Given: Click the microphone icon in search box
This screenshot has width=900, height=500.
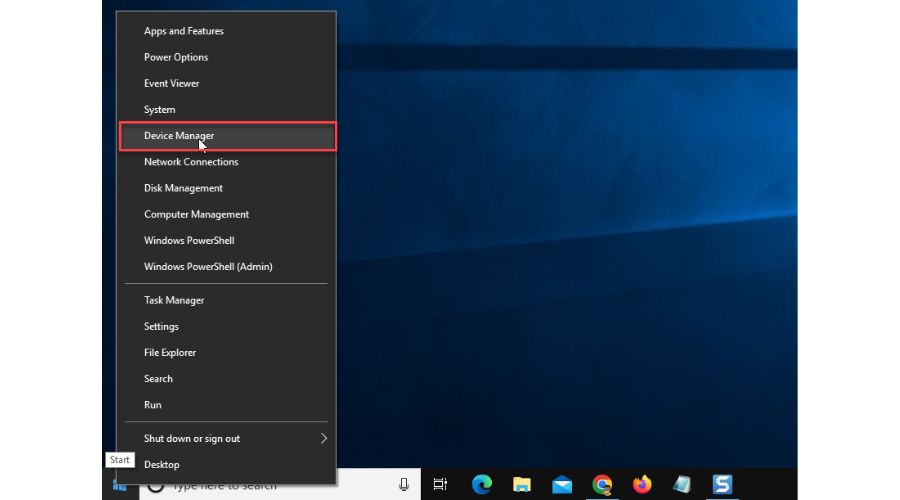Looking at the screenshot, I should tap(404, 485).
